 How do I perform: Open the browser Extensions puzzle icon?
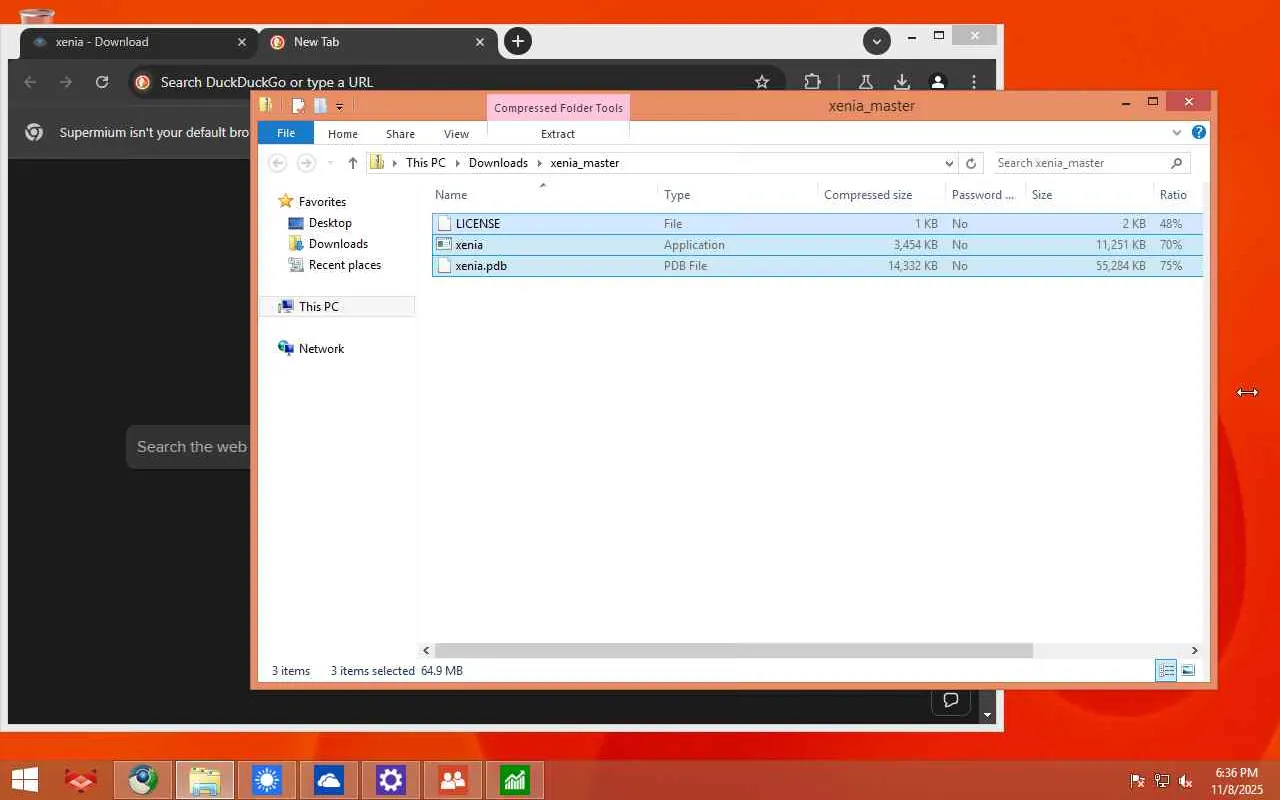tap(813, 82)
